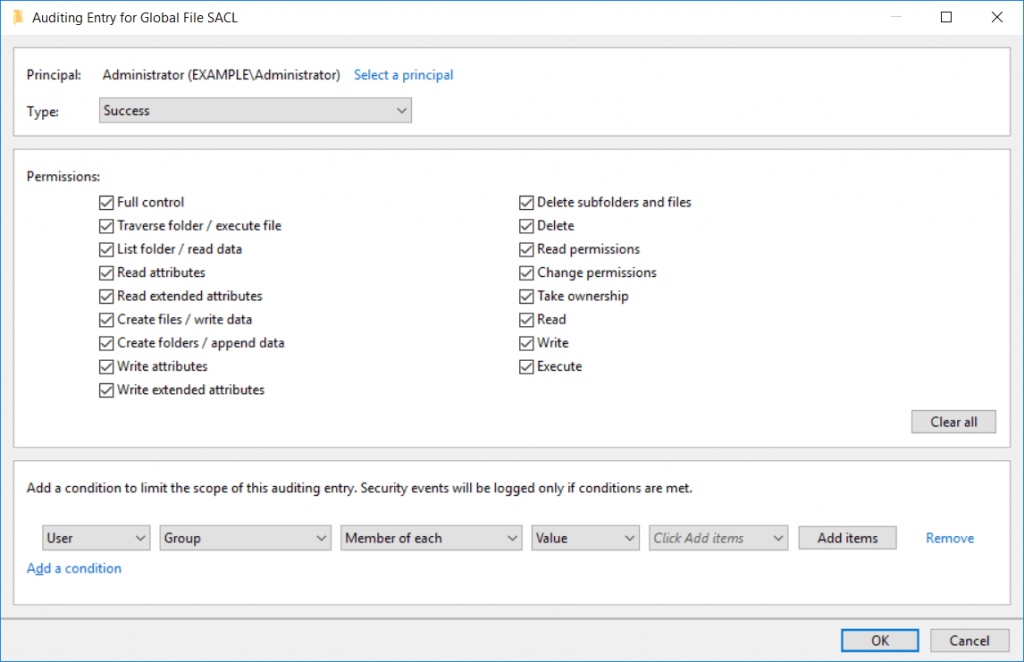Click the Add items button

847,537
